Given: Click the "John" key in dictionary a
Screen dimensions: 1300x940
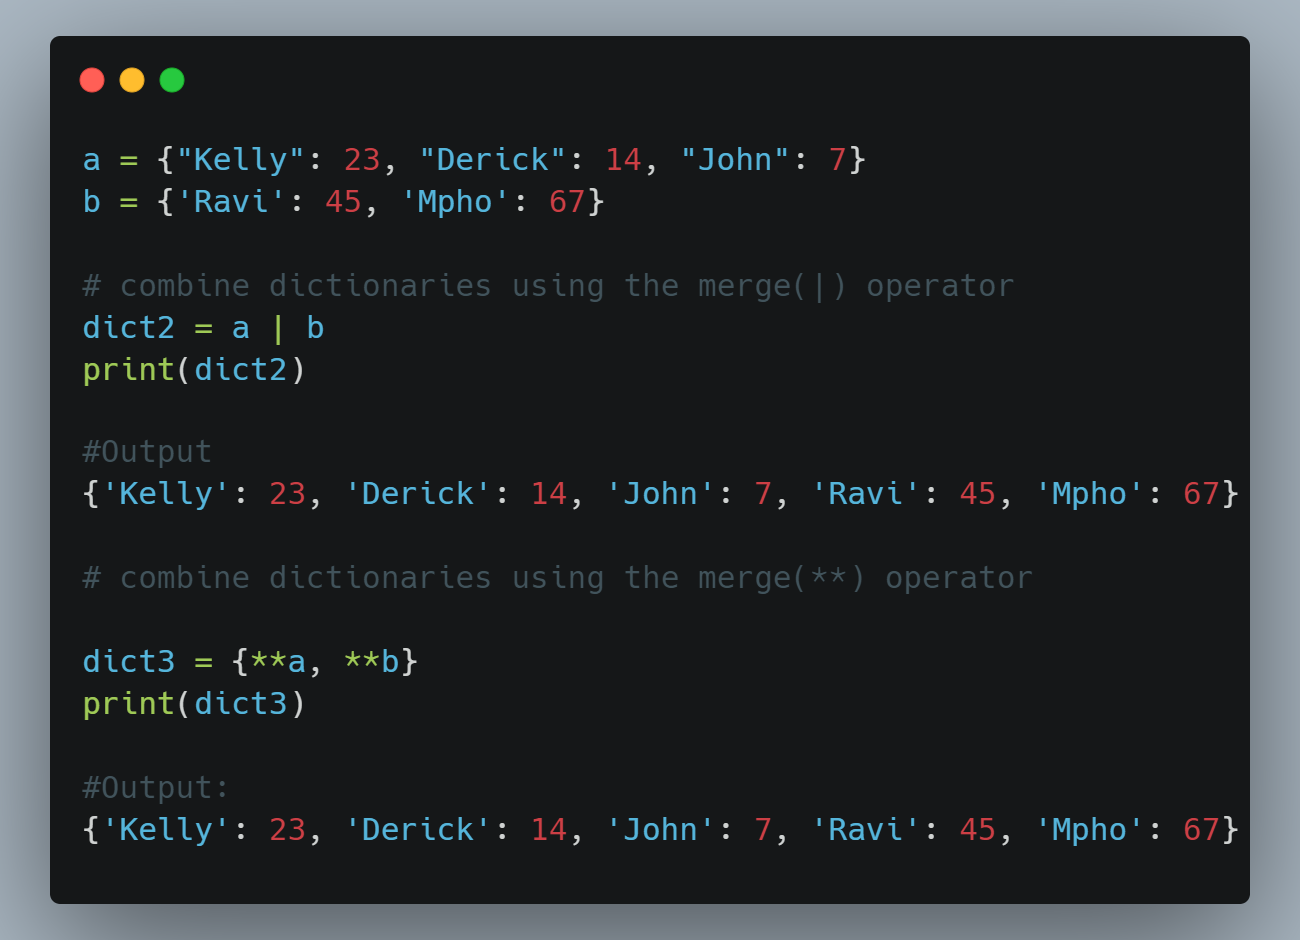Looking at the screenshot, I should pos(735,160).
